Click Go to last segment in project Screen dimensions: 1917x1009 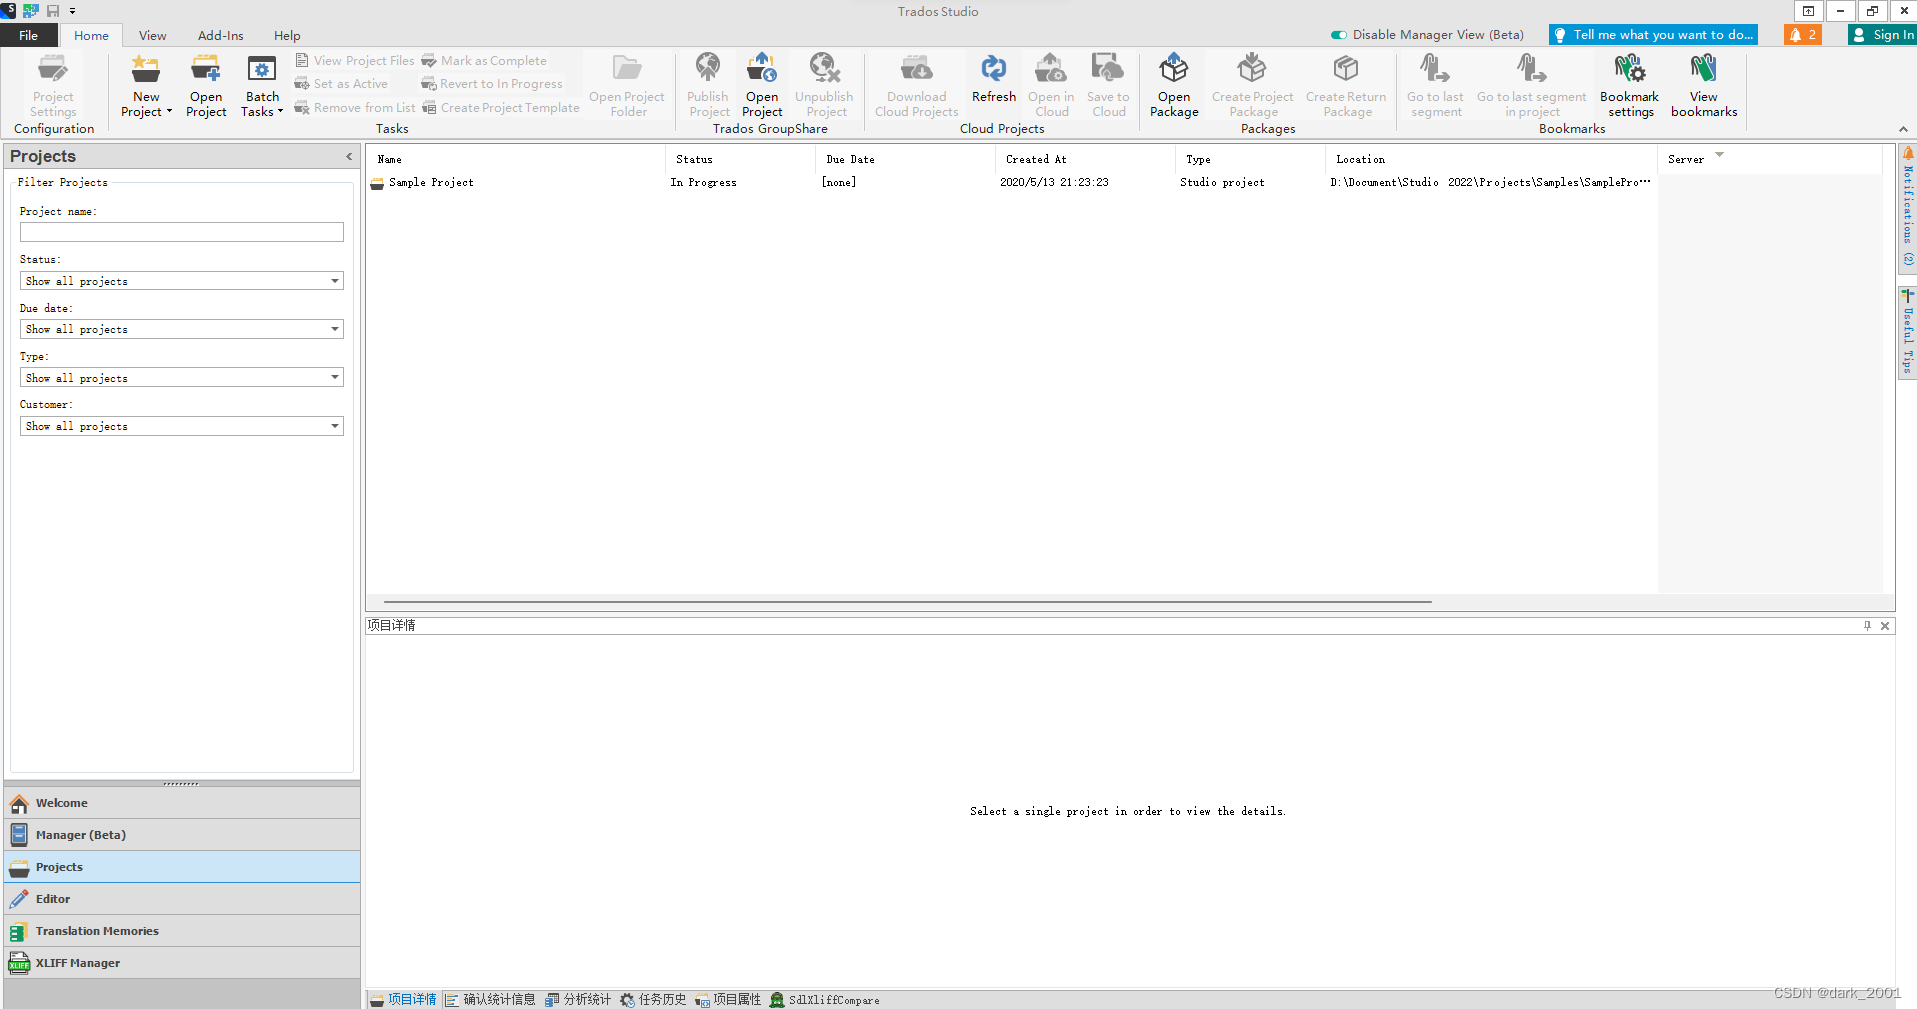[x=1531, y=86]
